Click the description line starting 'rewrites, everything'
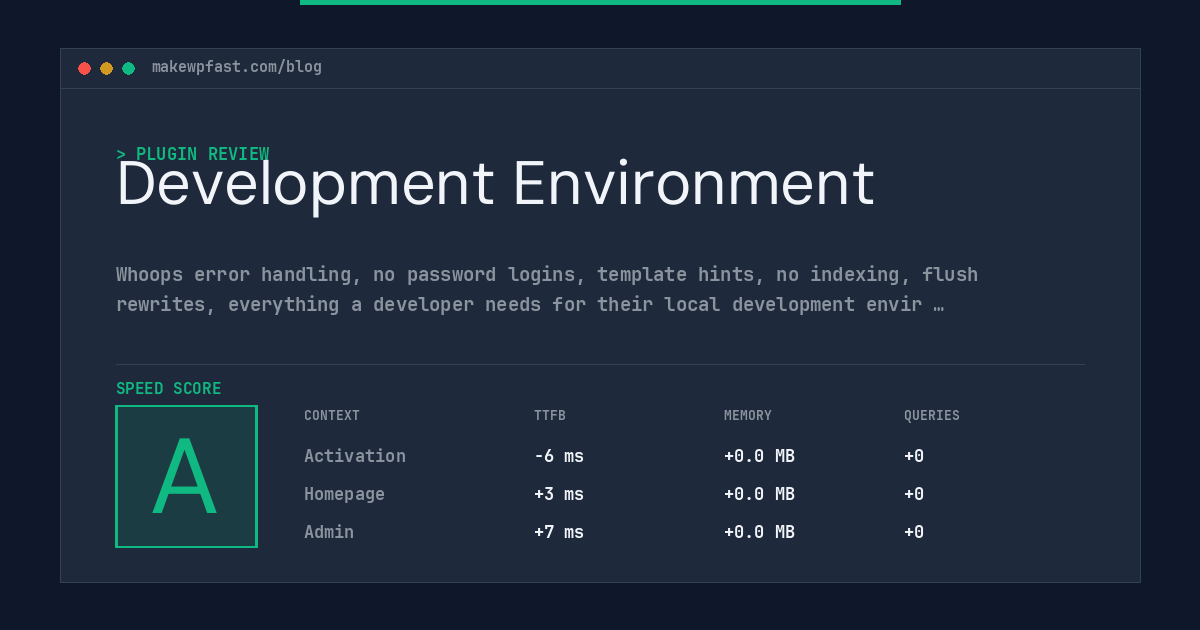Image resolution: width=1200 pixels, height=630 pixels. tap(530, 304)
